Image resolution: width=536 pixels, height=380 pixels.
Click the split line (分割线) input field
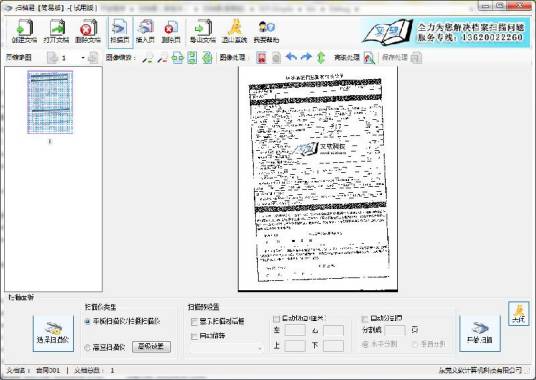tap(395, 330)
